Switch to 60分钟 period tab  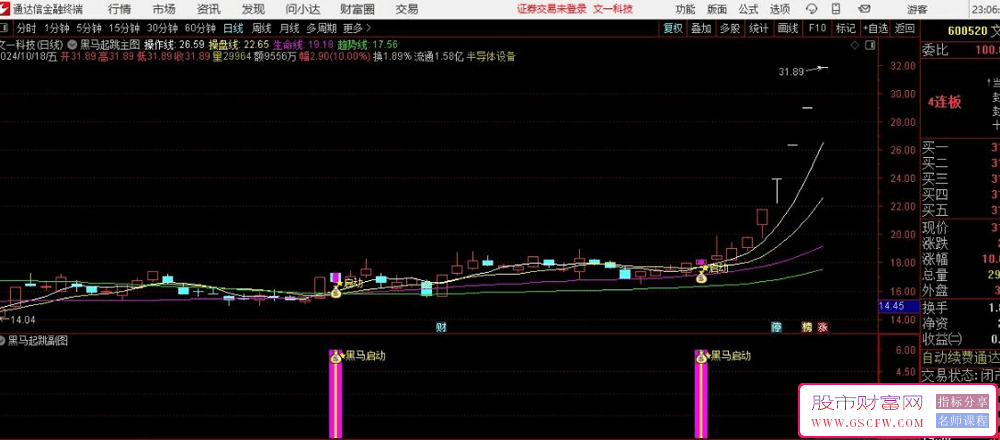tap(200, 28)
